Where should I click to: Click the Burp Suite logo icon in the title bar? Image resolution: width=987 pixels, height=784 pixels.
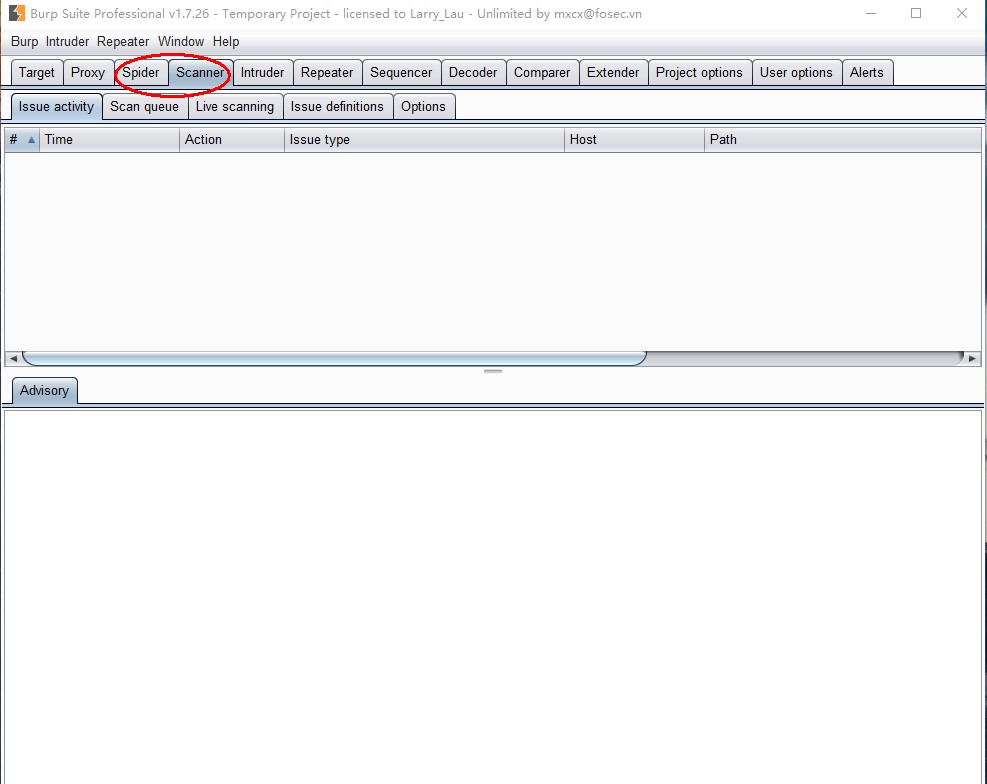16,13
